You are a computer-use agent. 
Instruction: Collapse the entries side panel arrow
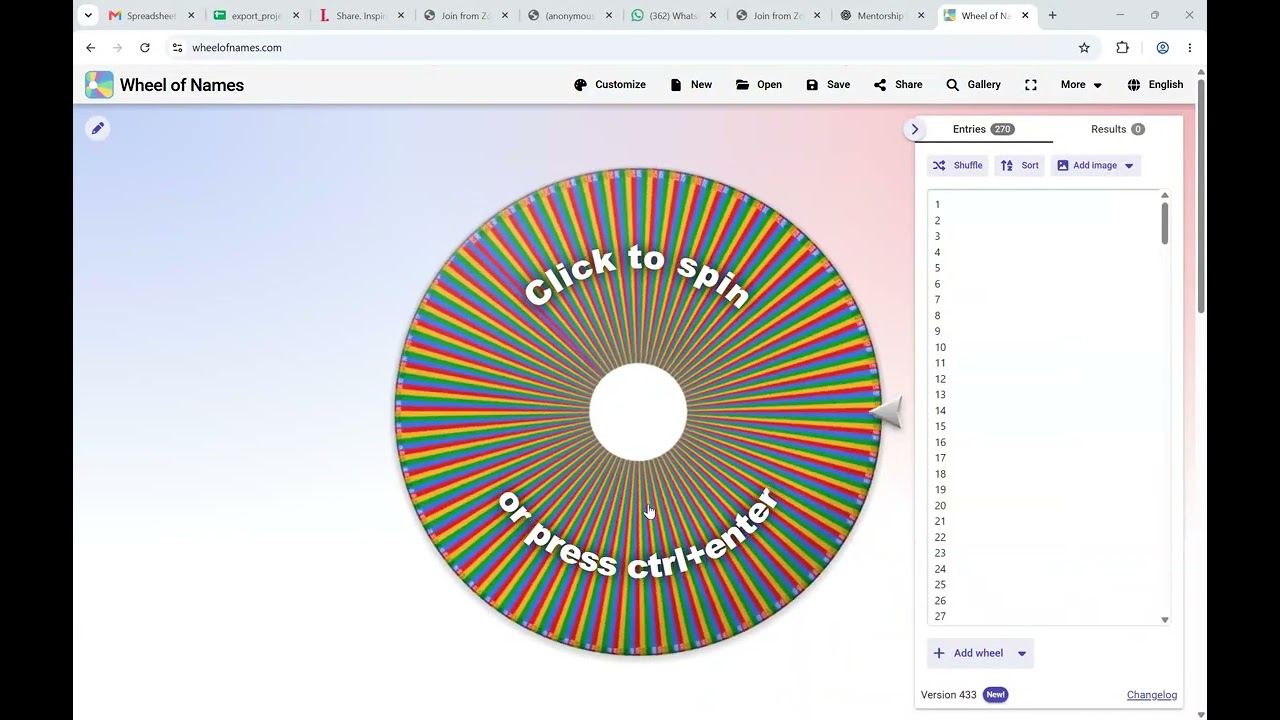pos(914,129)
